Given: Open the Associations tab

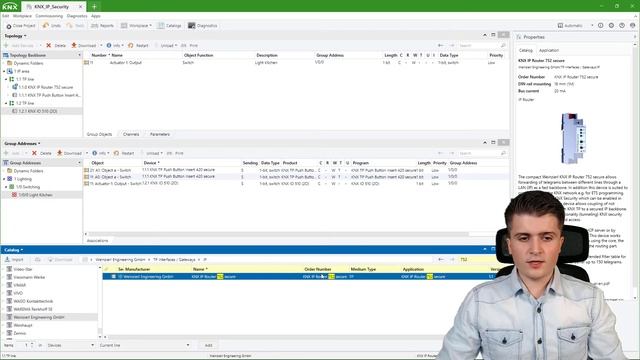Looking at the screenshot, I should click(x=98, y=241).
